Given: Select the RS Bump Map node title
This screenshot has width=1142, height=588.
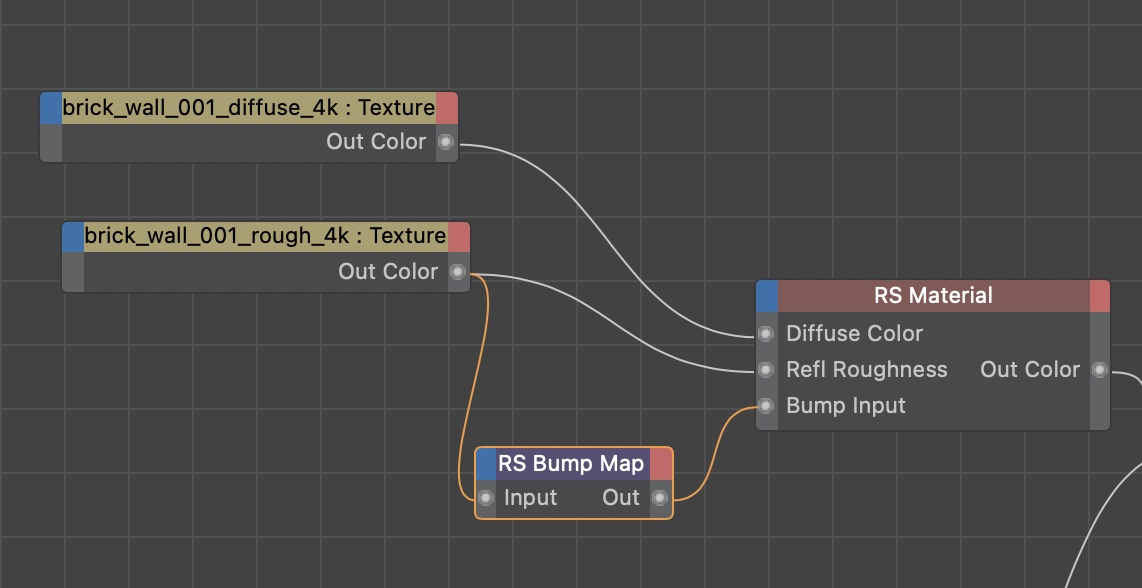Looking at the screenshot, I should pyautogui.click(x=572, y=464).
